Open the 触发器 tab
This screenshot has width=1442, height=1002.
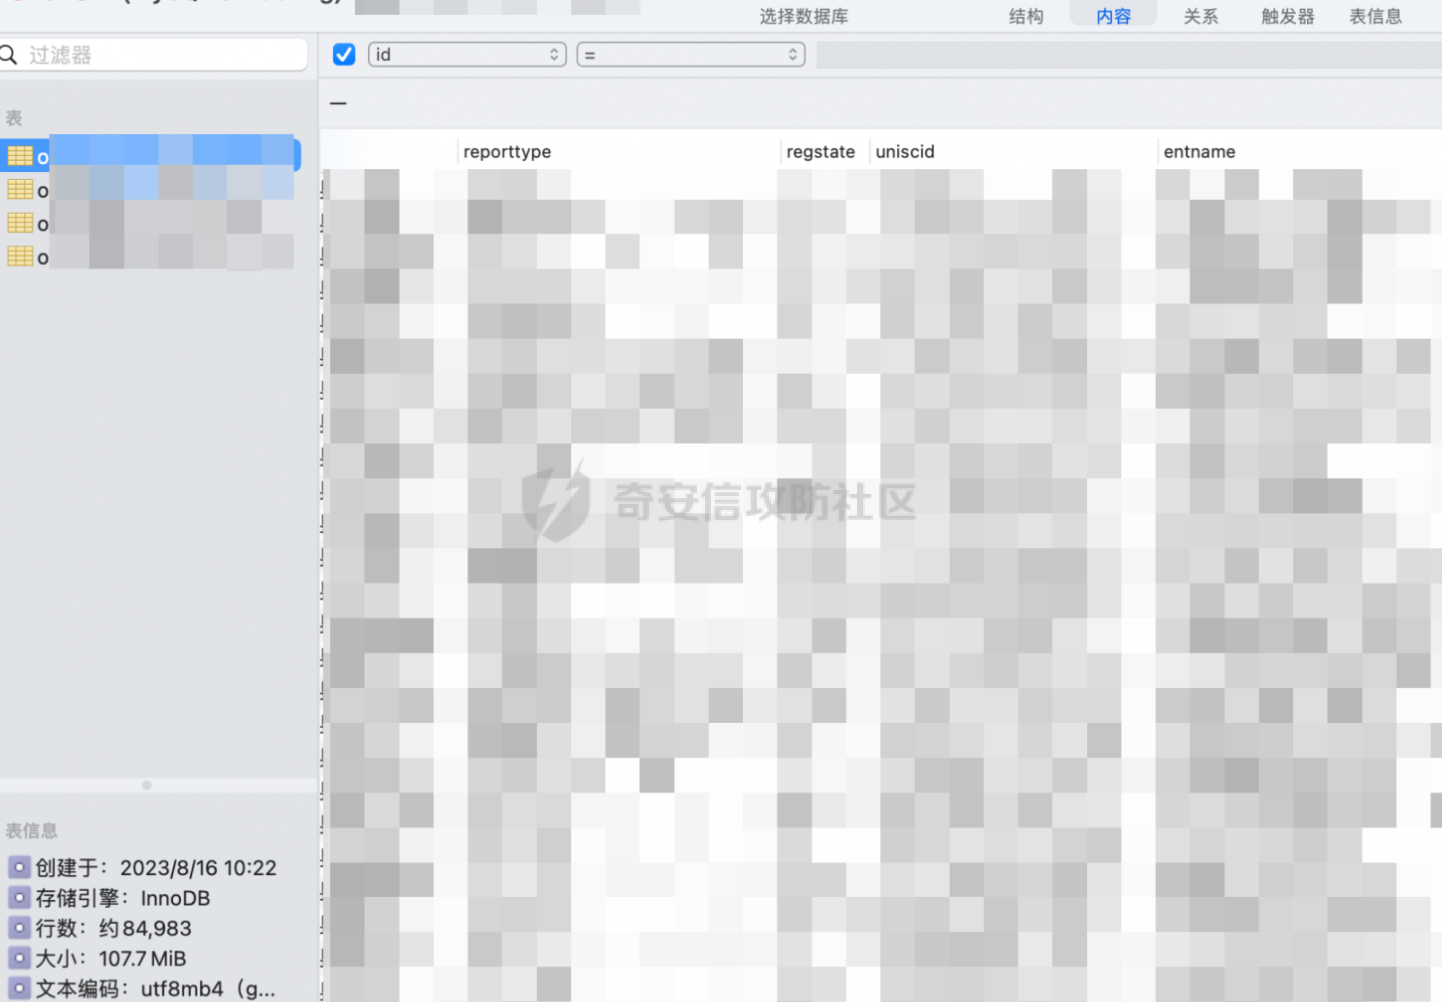pyautogui.click(x=1288, y=16)
